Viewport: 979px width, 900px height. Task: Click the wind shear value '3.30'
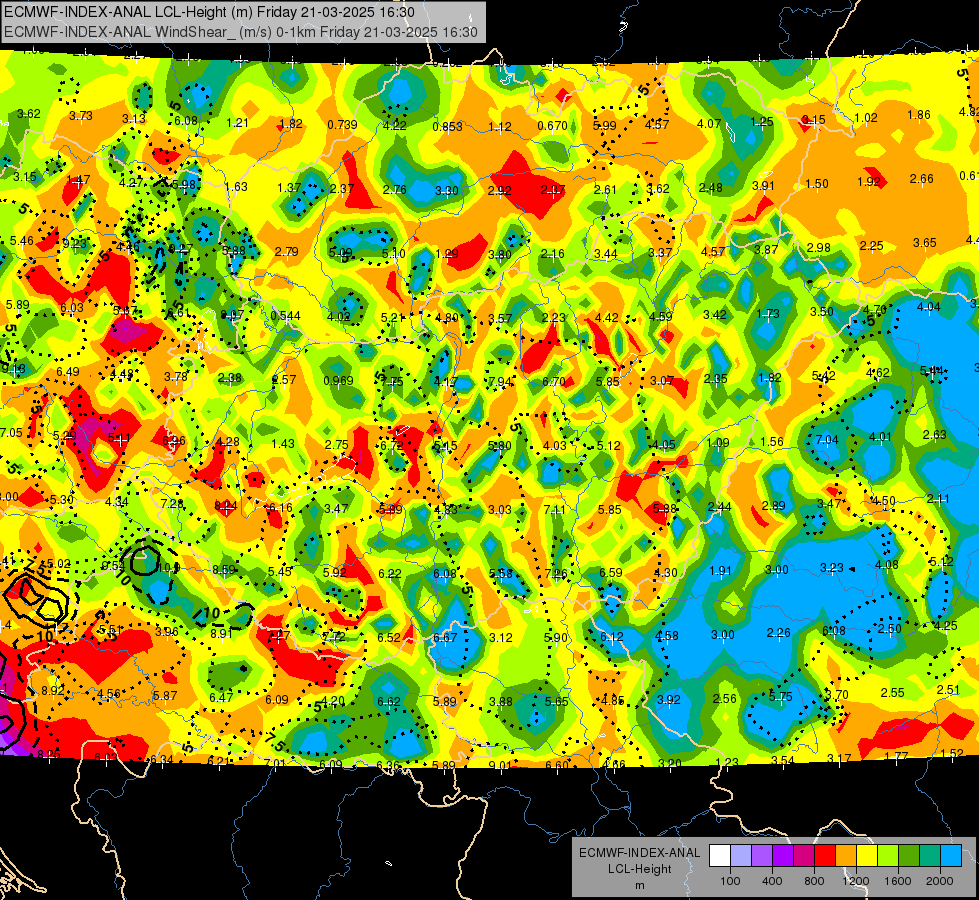click(447, 190)
